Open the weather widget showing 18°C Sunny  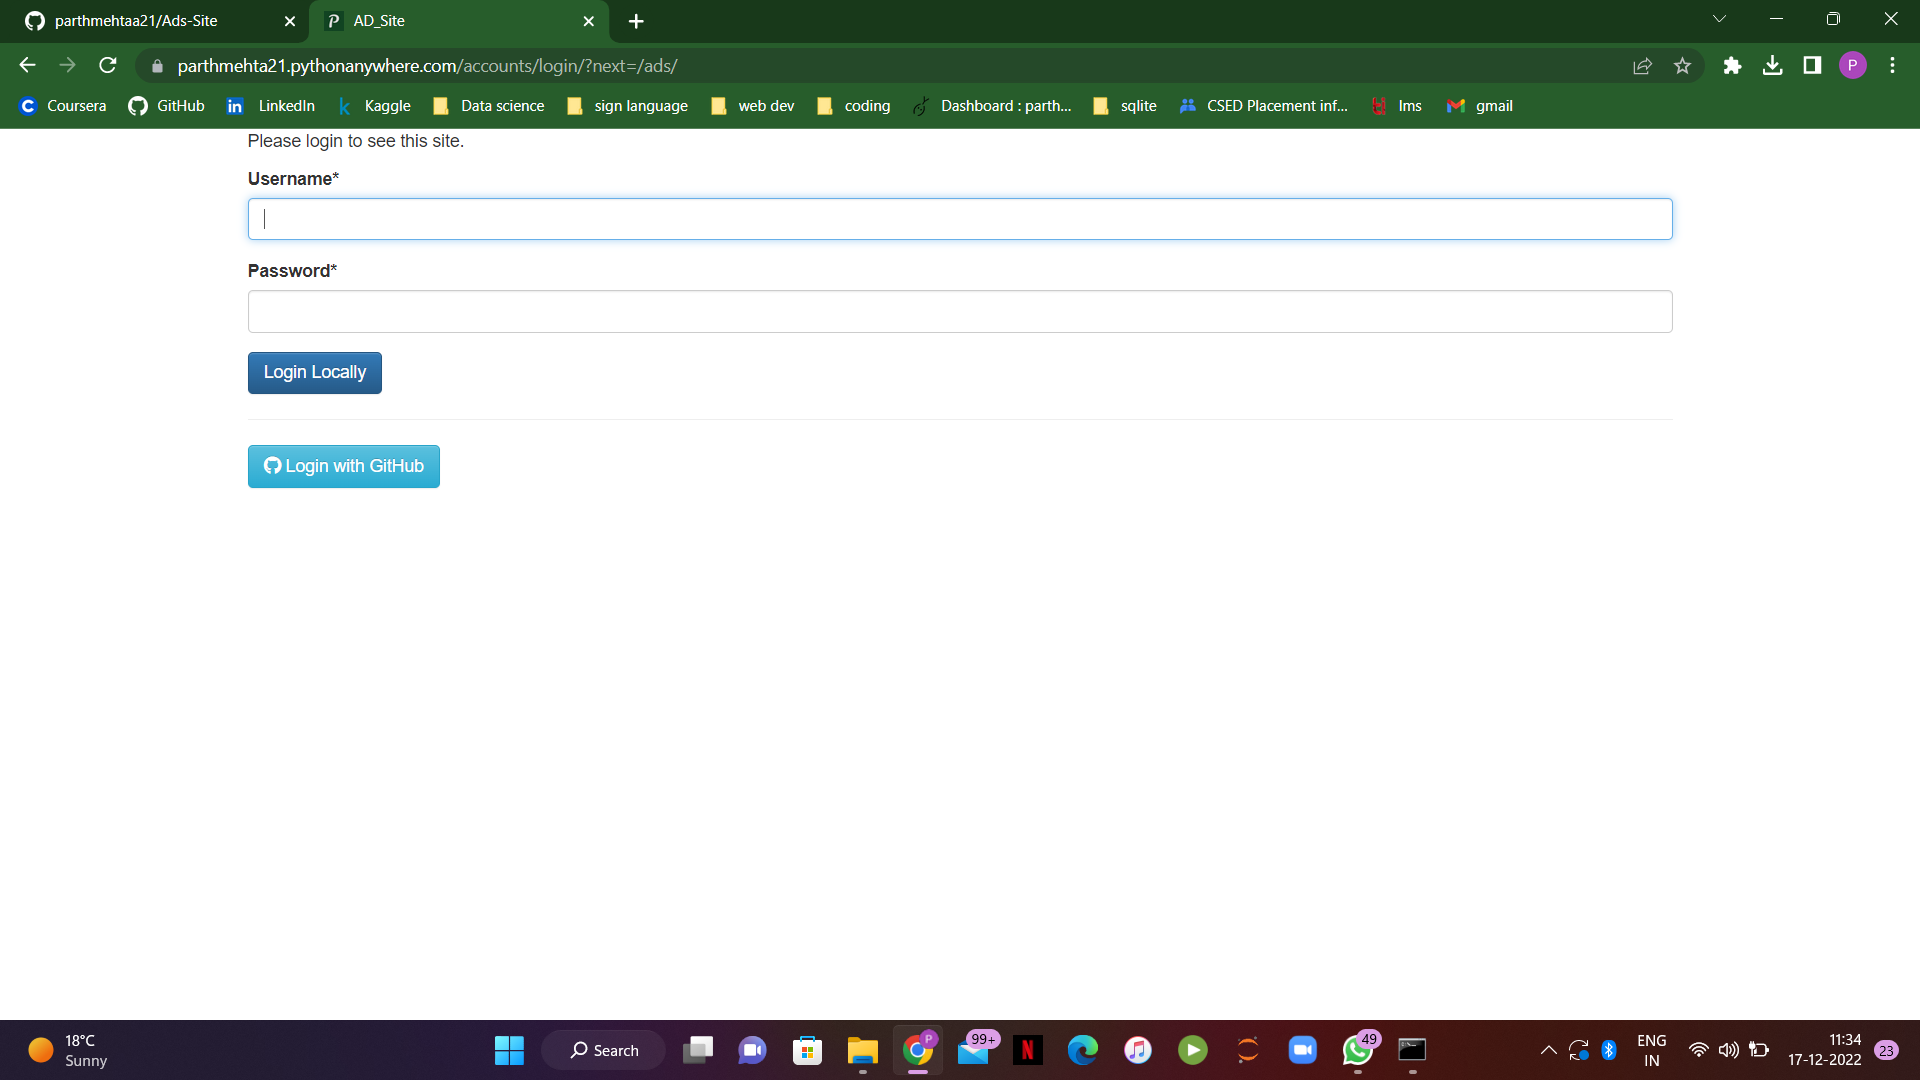pyautogui.click(x=70, y=1050)
